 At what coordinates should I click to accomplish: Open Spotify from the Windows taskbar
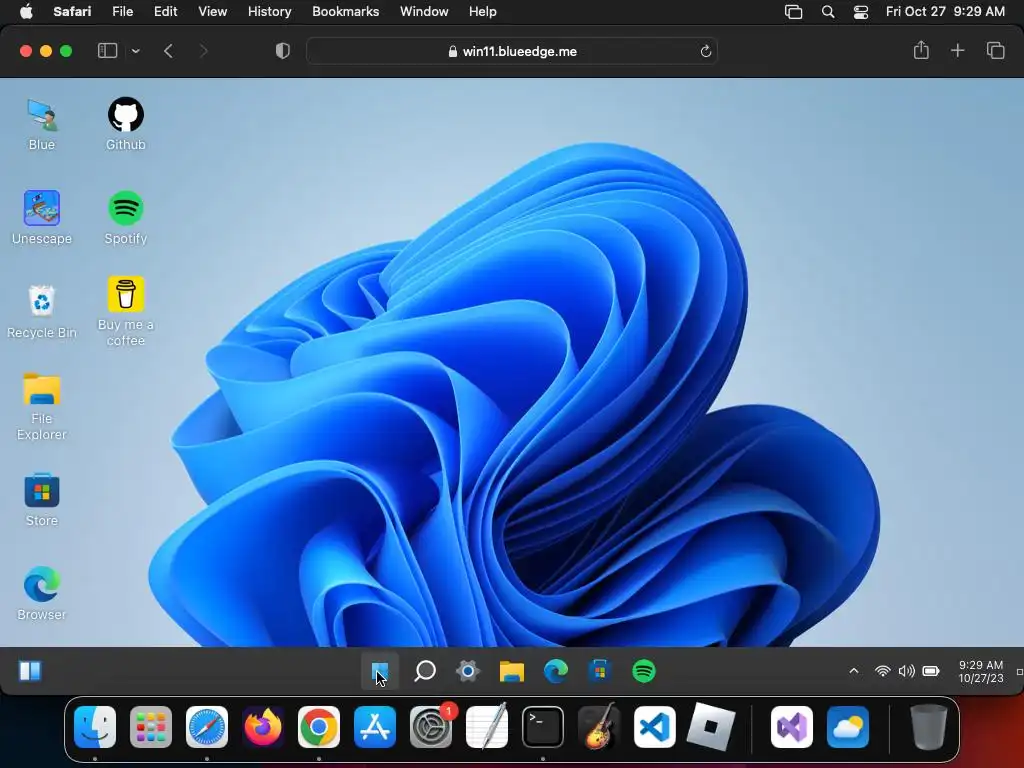click(643, 671)
